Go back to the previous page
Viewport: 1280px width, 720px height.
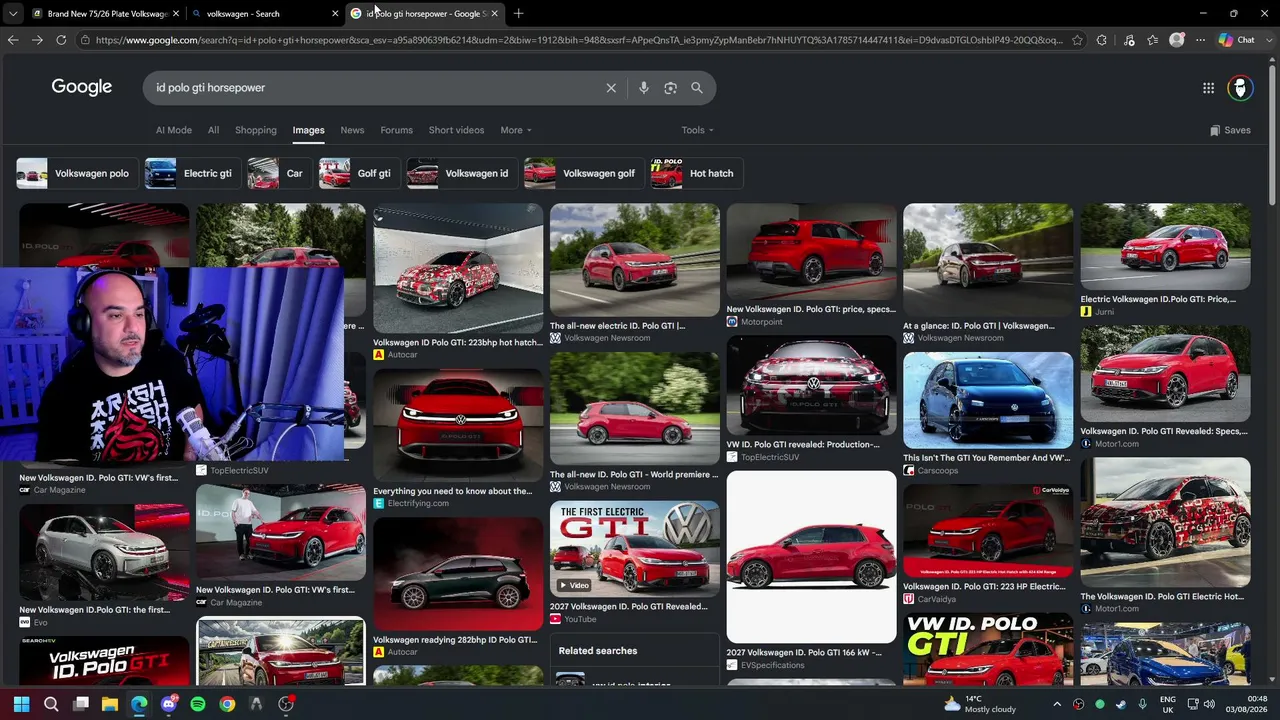(13, 40)
